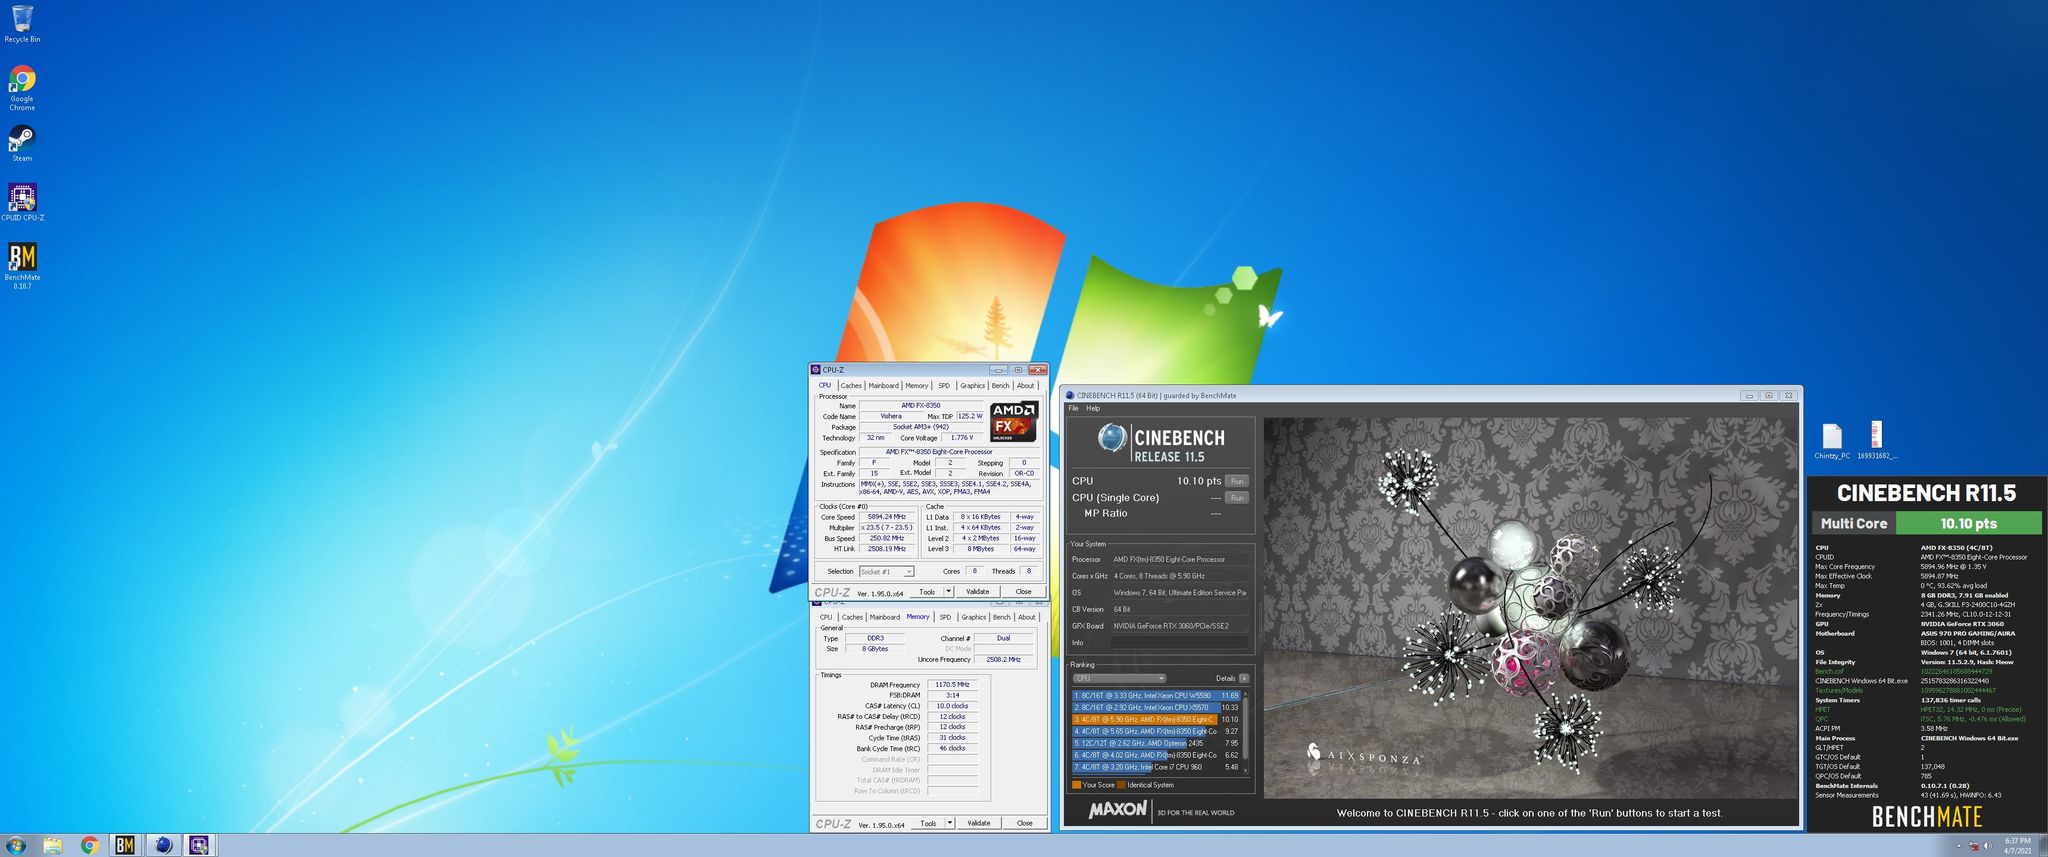Viewport: 2048px width, 857px height.
Task: Click the Cinebench globe logo
Action: pos(1111,439)
